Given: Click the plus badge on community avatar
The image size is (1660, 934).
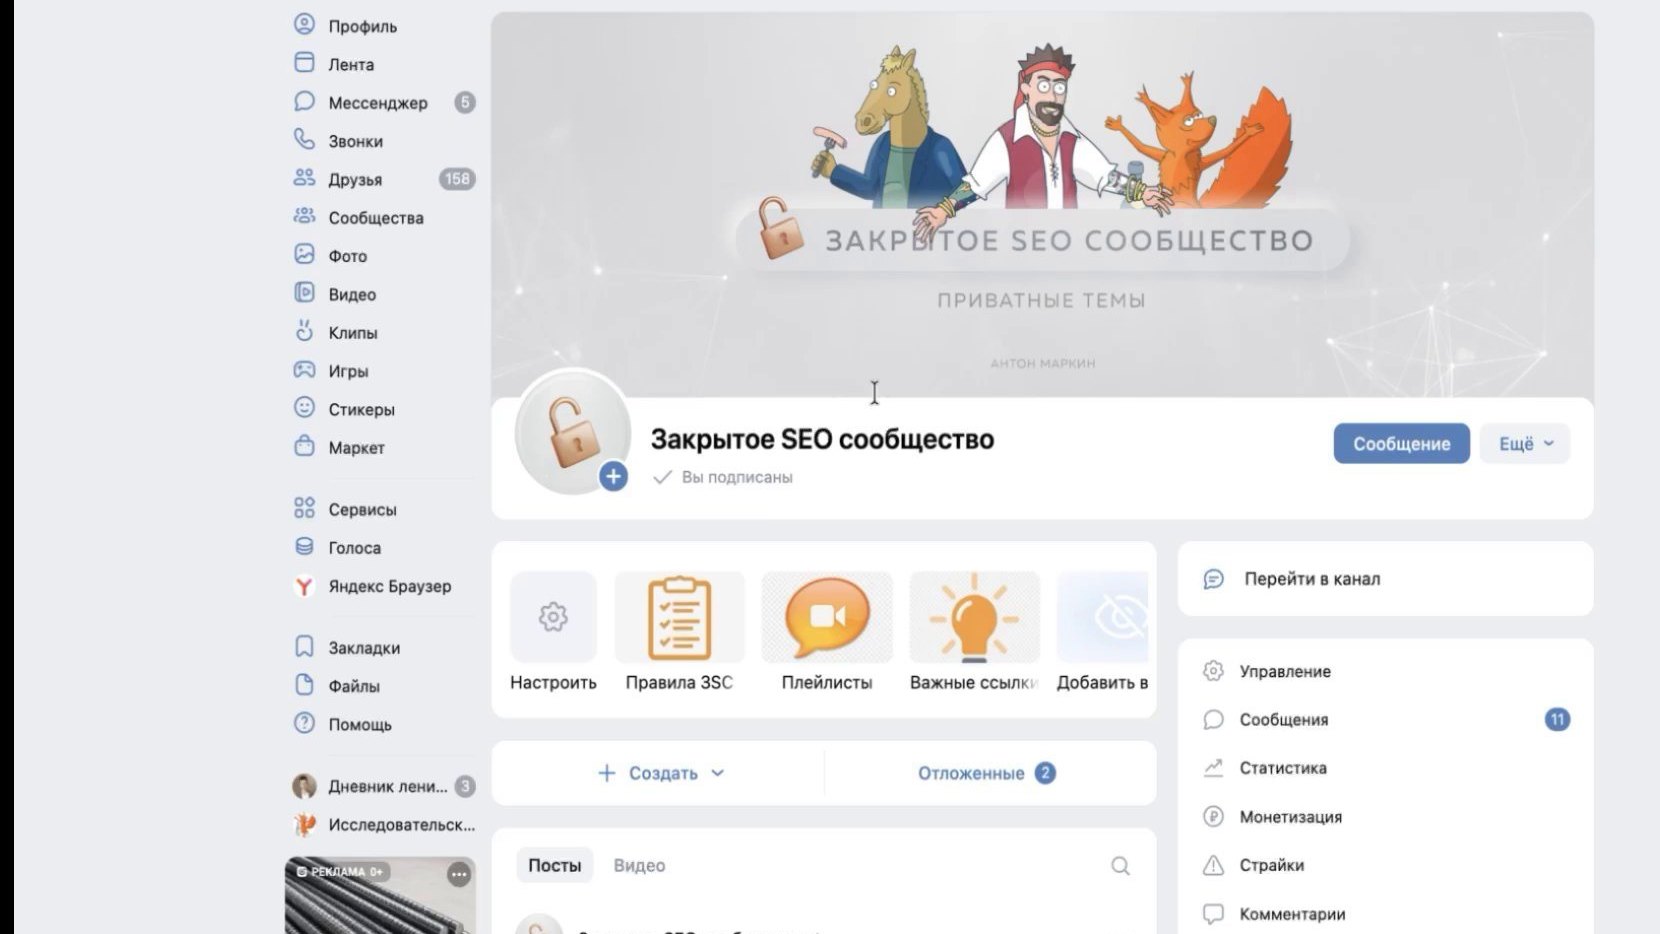Looking at the screenshot, I should (613, 476).
